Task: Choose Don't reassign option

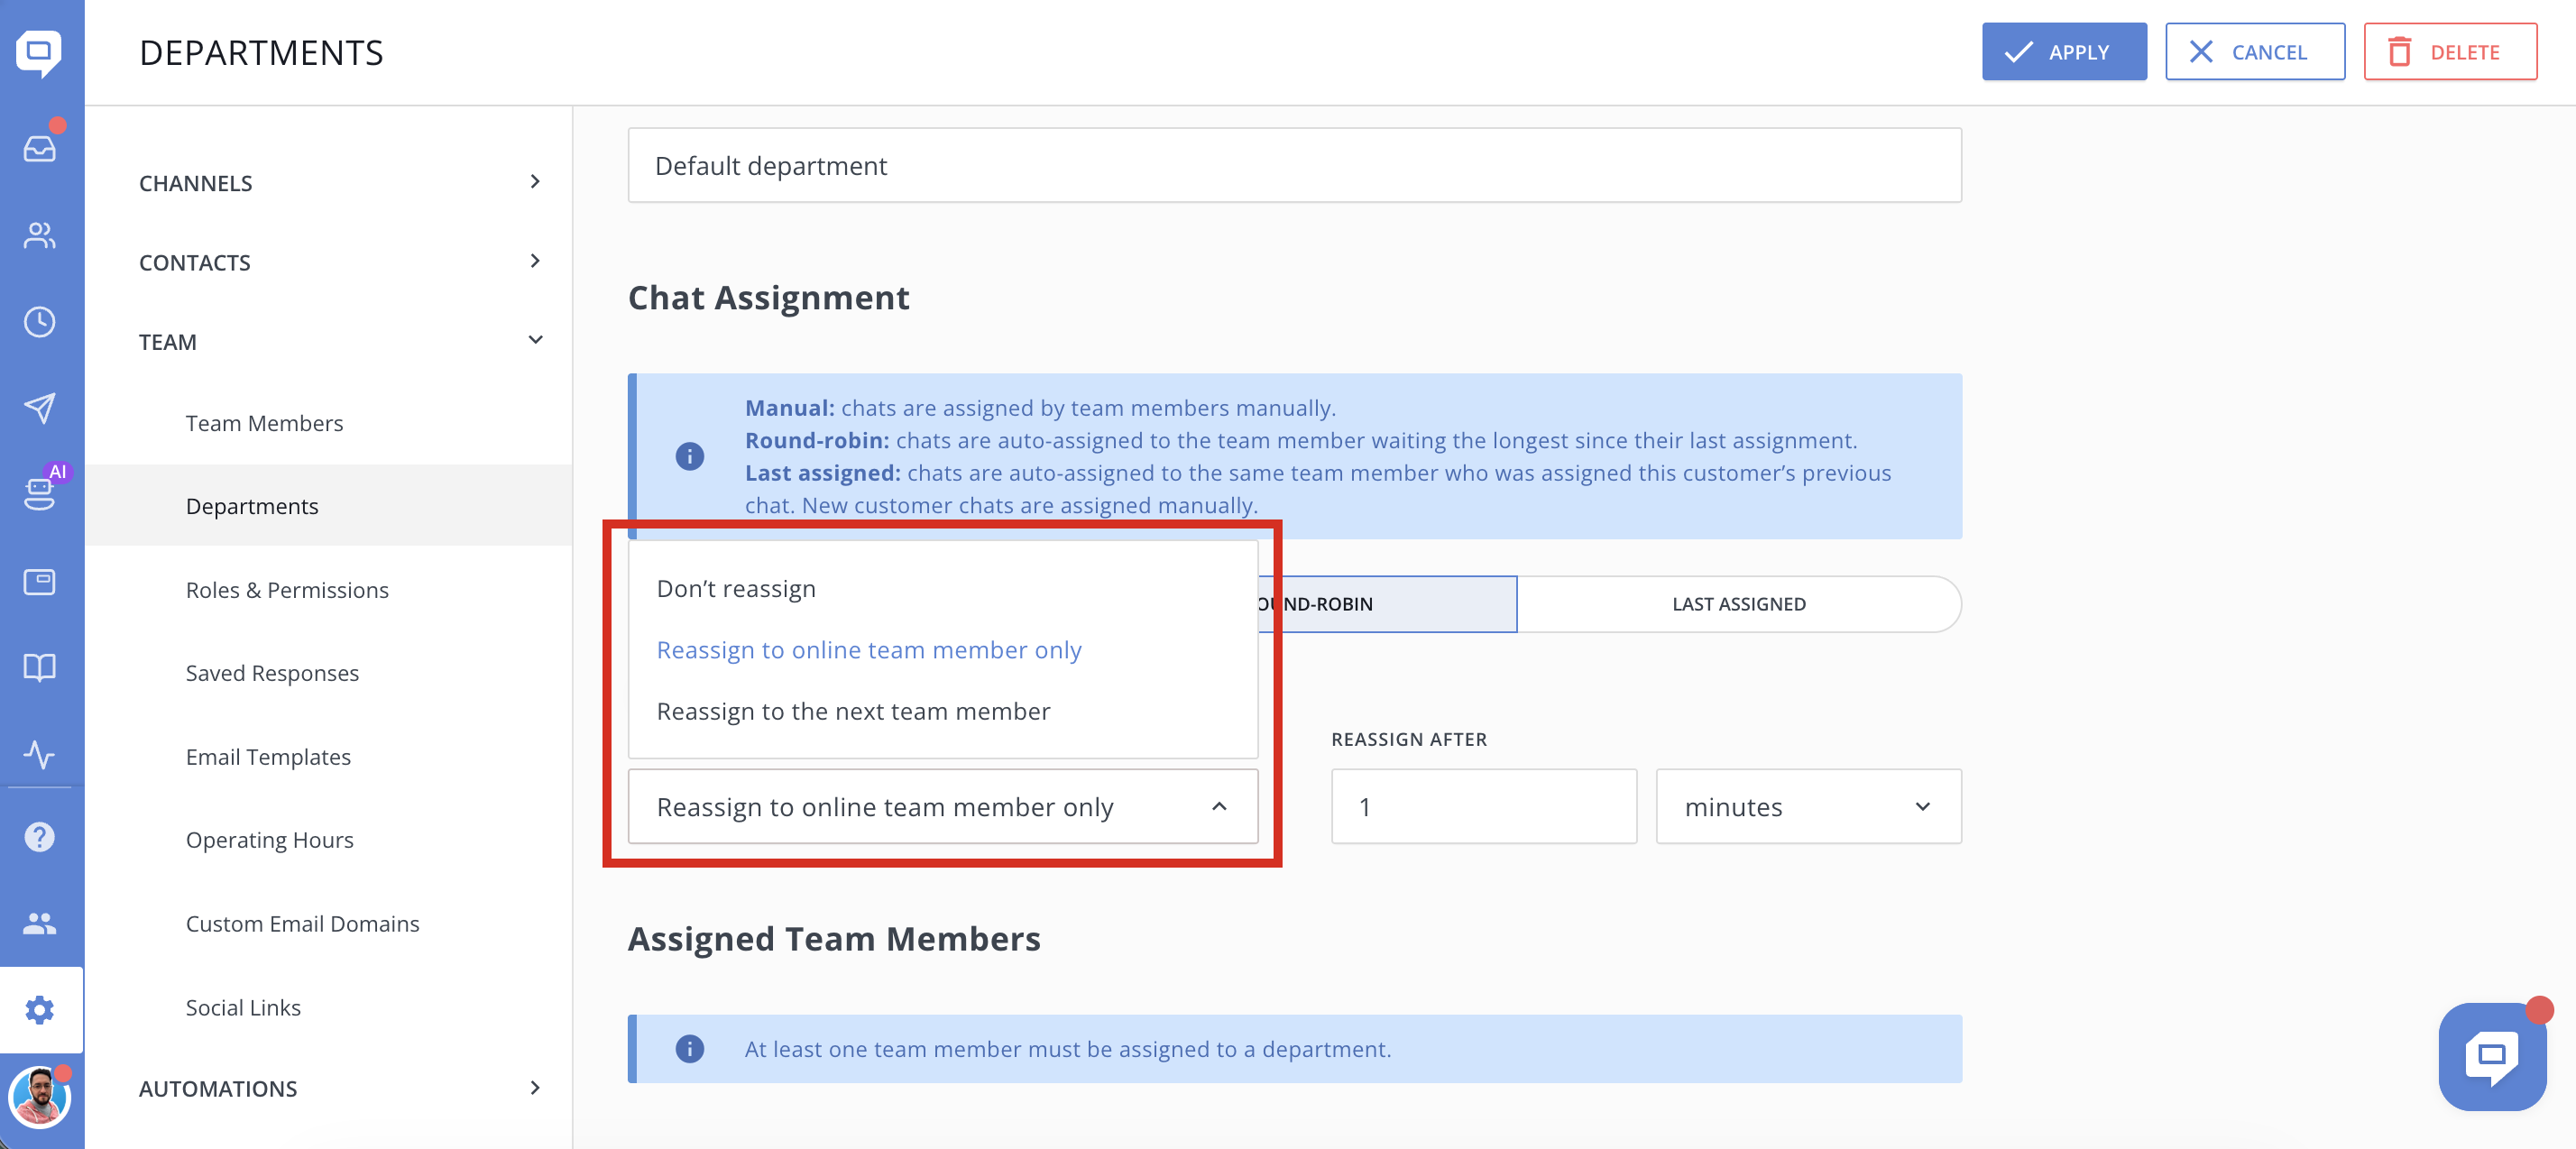Action: pyautogui.click(x=736, y=588)
